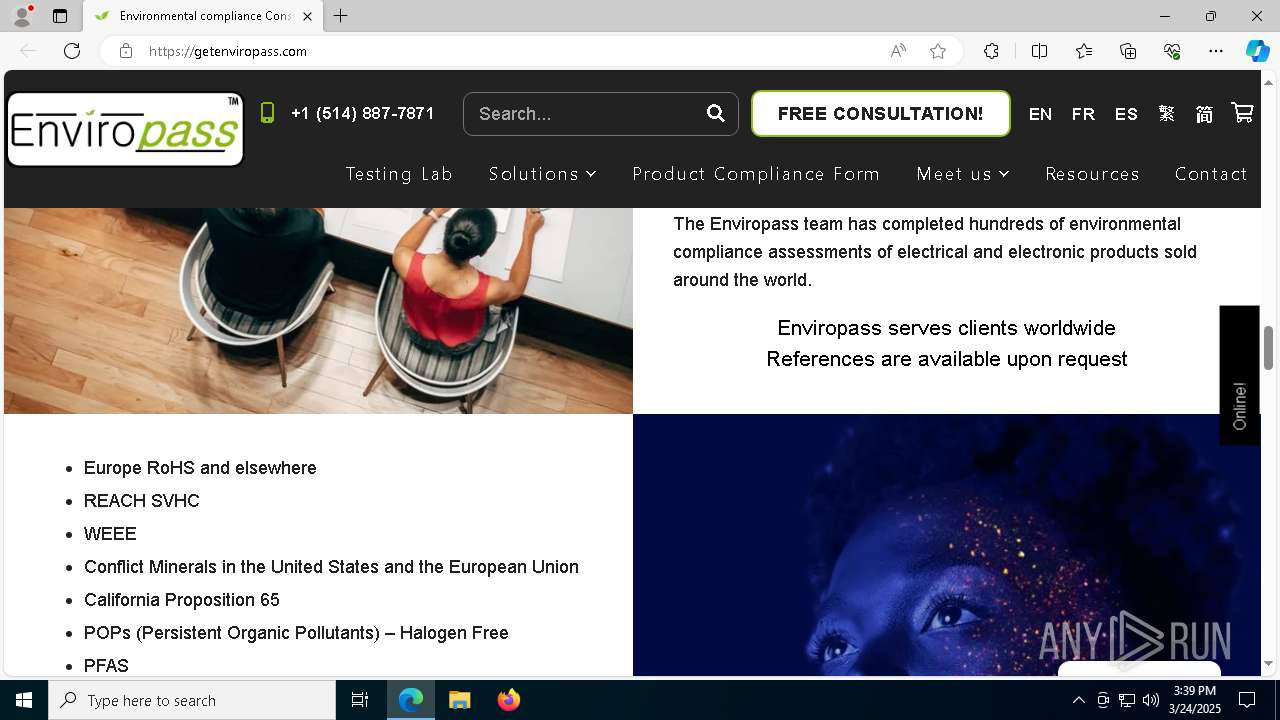Open Collections icon
The image size is (1280, 720).
pyautogui.click(x=1128, y=51)
